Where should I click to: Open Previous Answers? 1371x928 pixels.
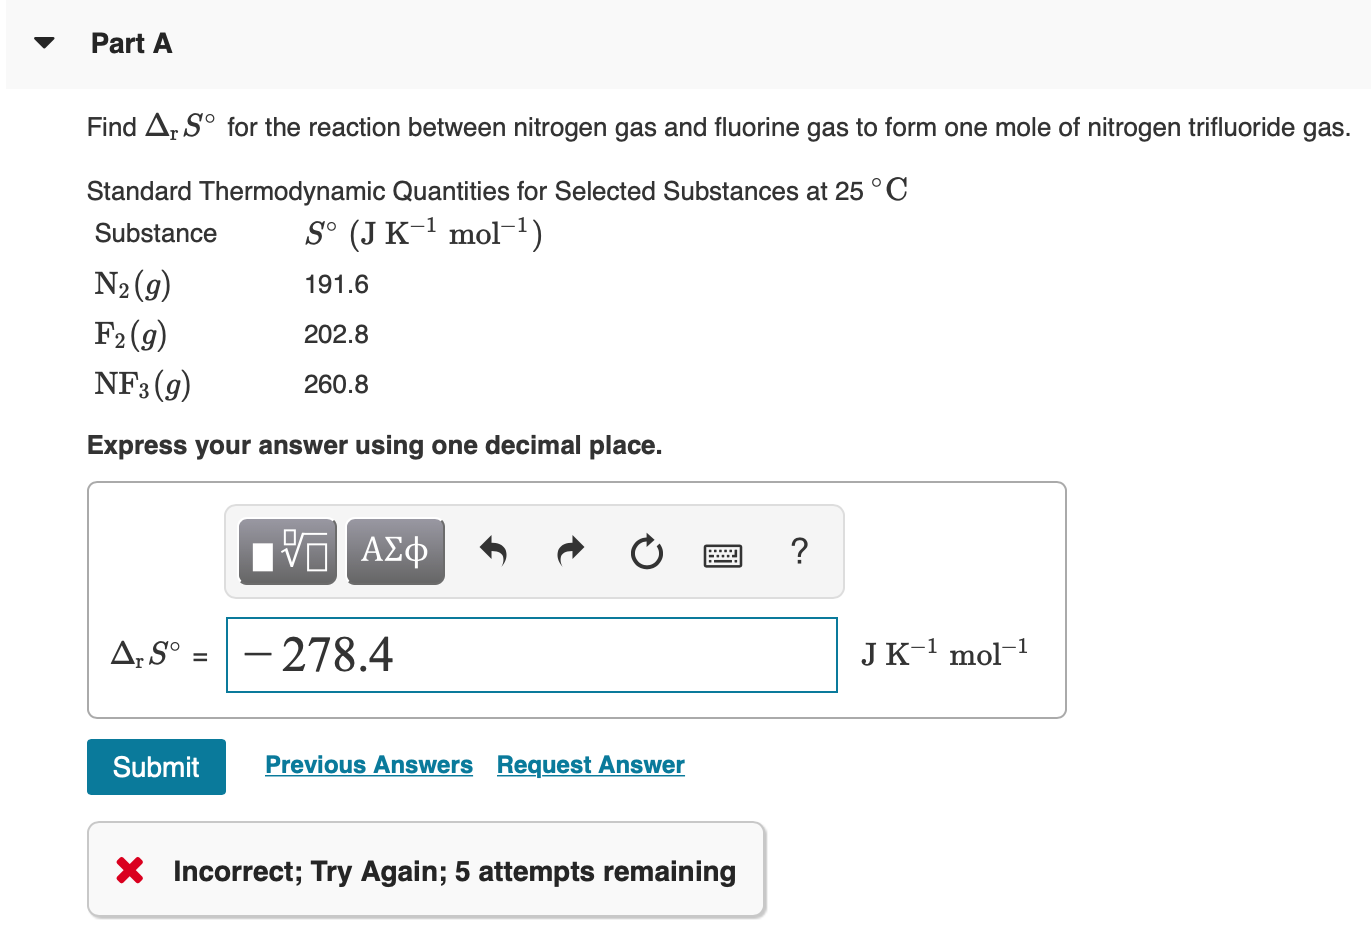[x=368, y=764]
